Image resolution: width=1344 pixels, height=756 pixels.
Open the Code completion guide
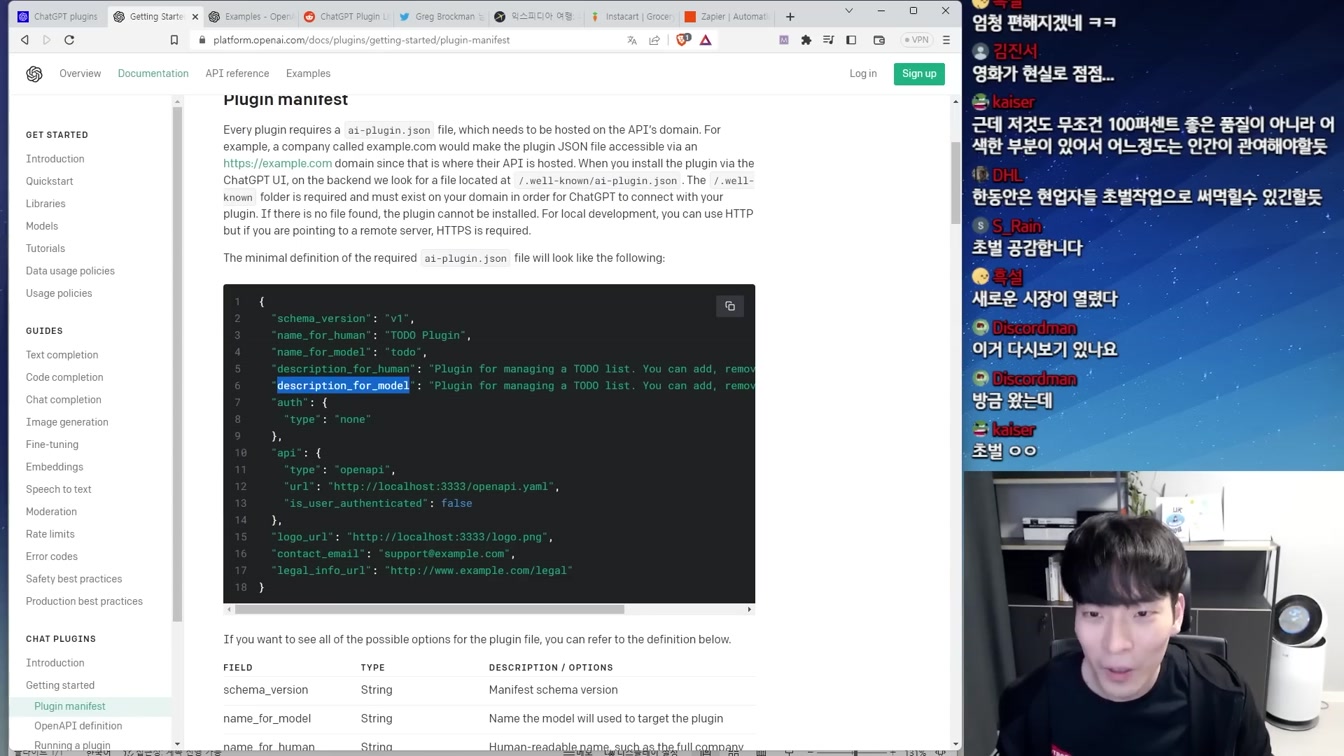pyautogui.click(x=64, y=377)
